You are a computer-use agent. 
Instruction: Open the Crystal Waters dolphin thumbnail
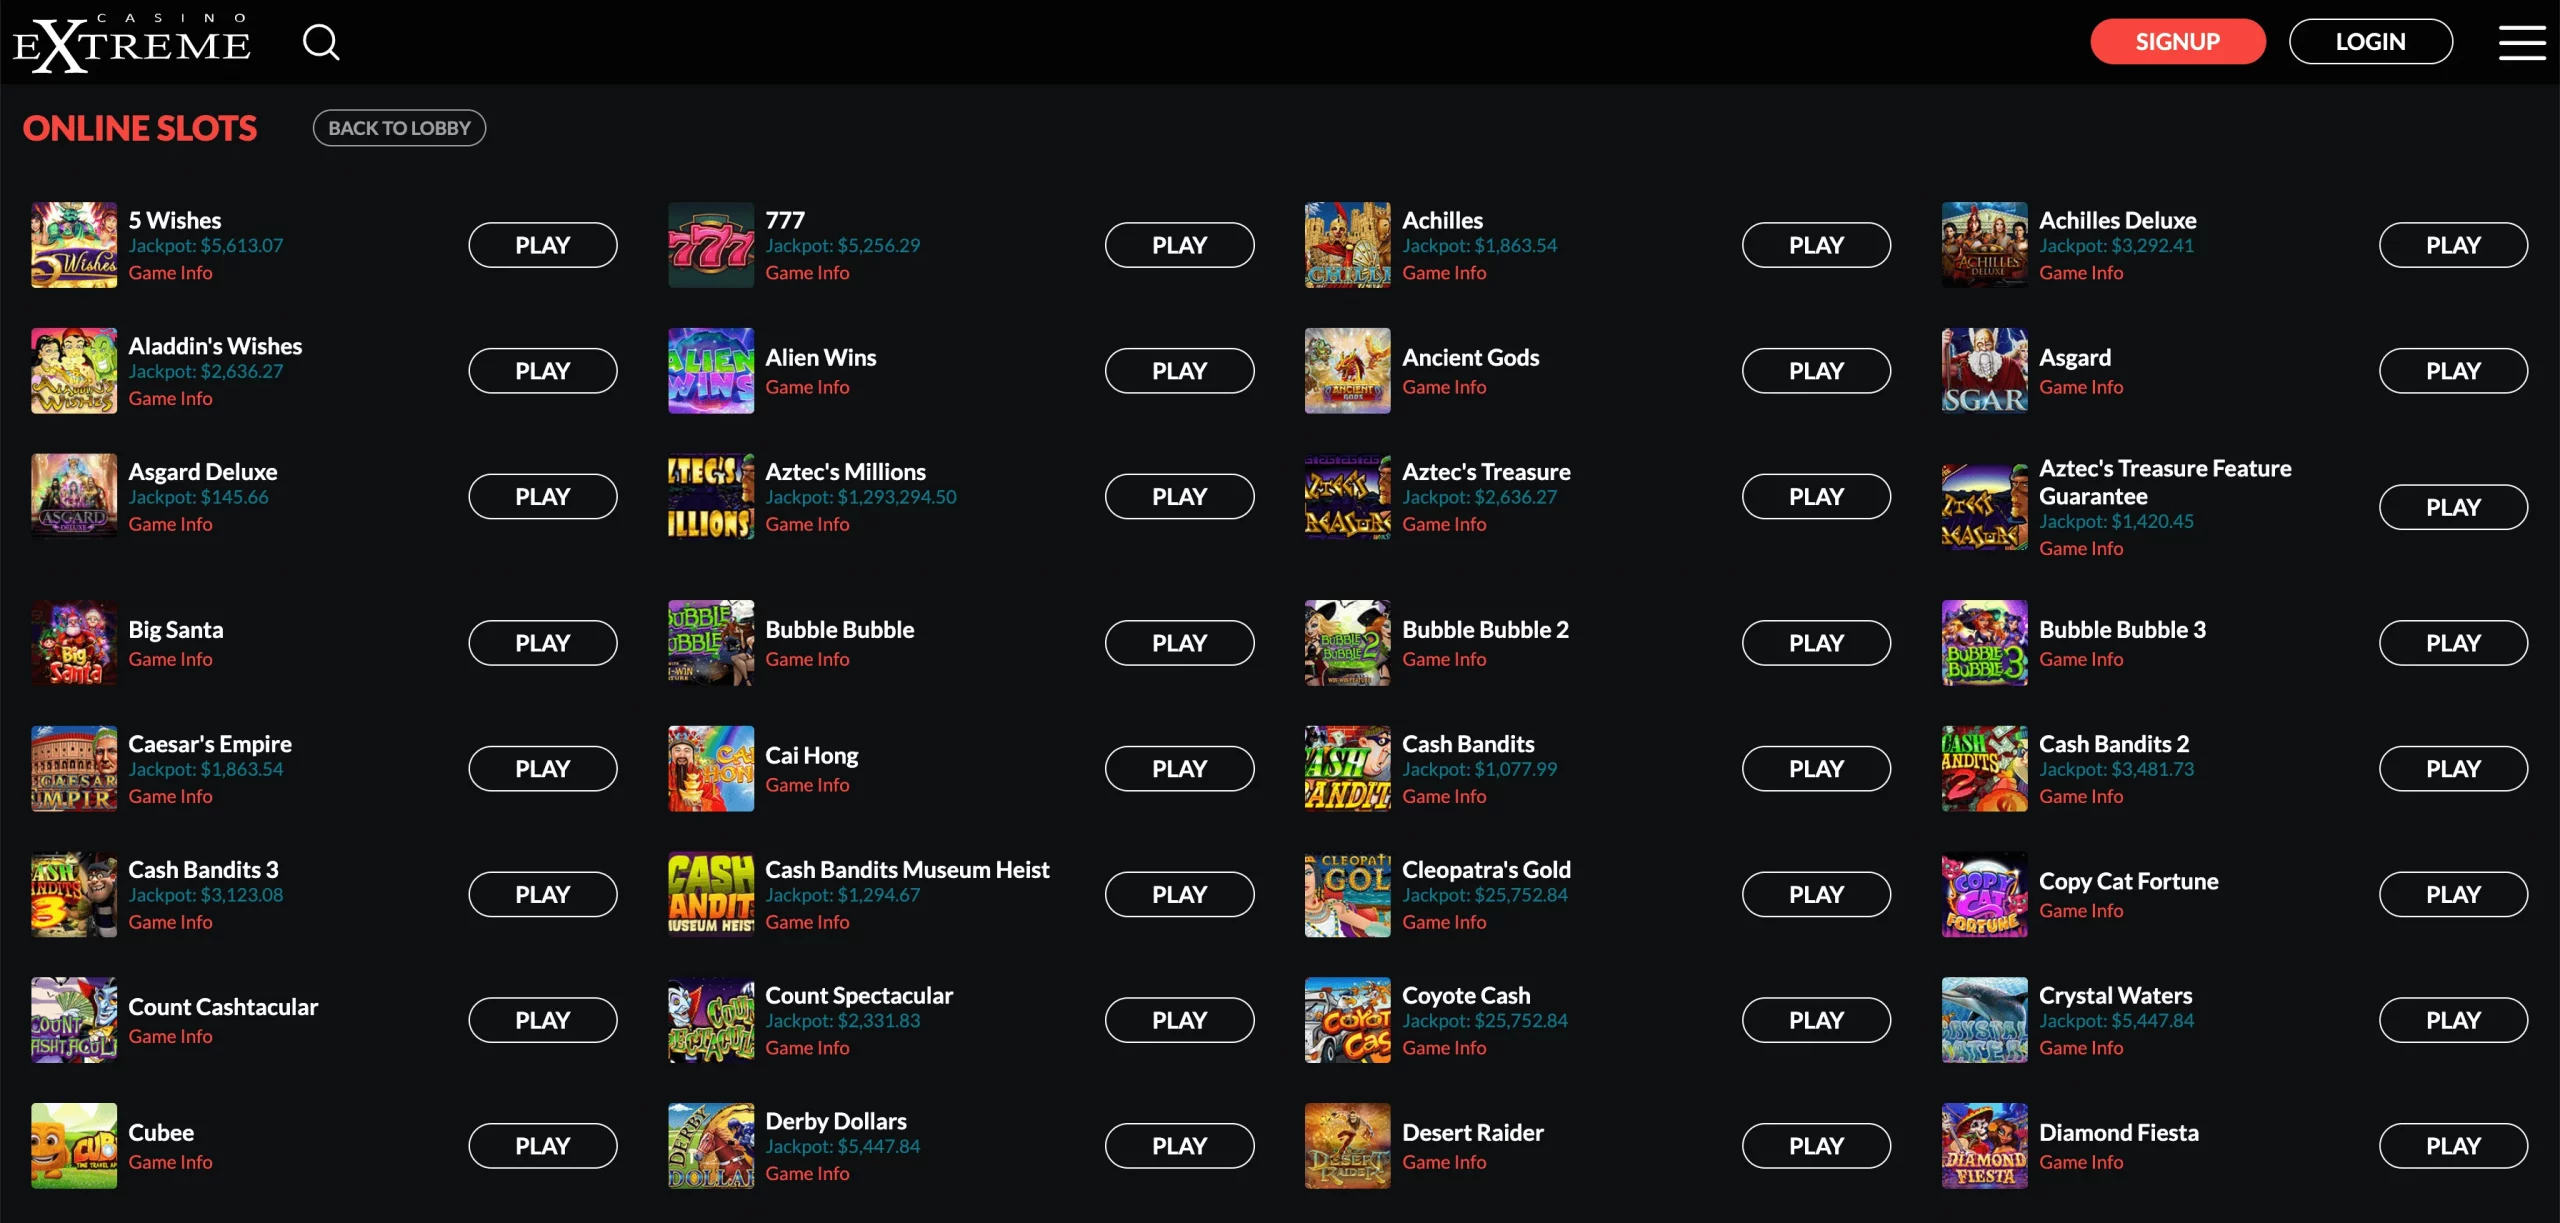coord(1984,1020)
